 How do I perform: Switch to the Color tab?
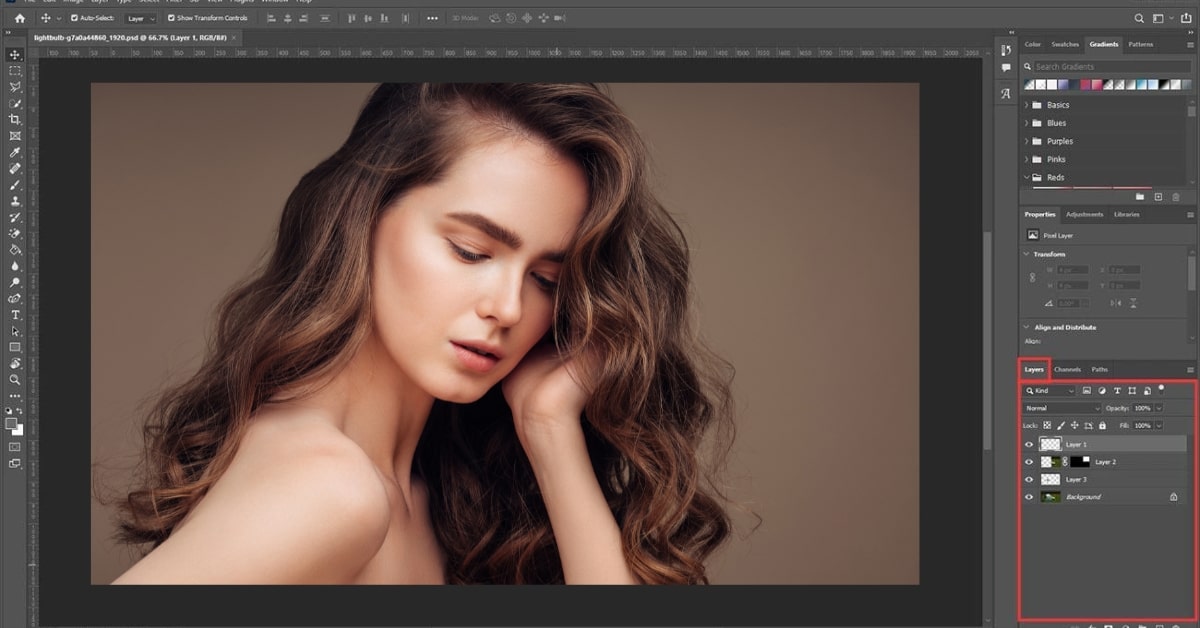[x=1033, y=44]
